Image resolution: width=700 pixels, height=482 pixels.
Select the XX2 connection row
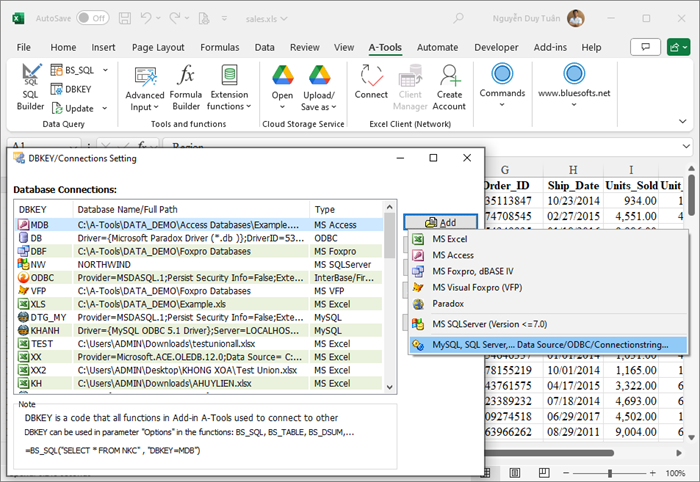click(x=200, y=370)
